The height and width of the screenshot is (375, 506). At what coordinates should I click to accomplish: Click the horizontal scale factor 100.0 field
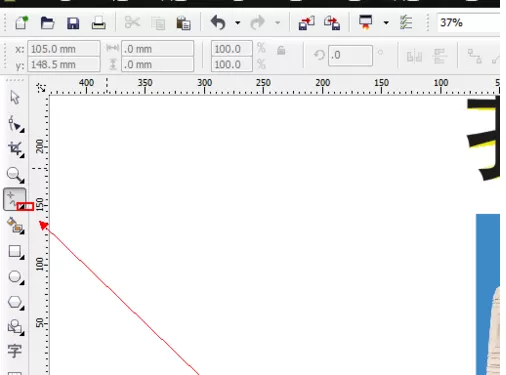click(x=232, y=49)
